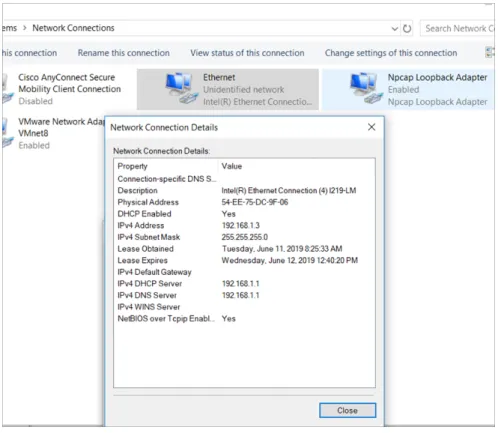The height and width of the screenshot is (433, 498).
Task: Select the IPv4 DNS Server row
Action: (244, 295)
